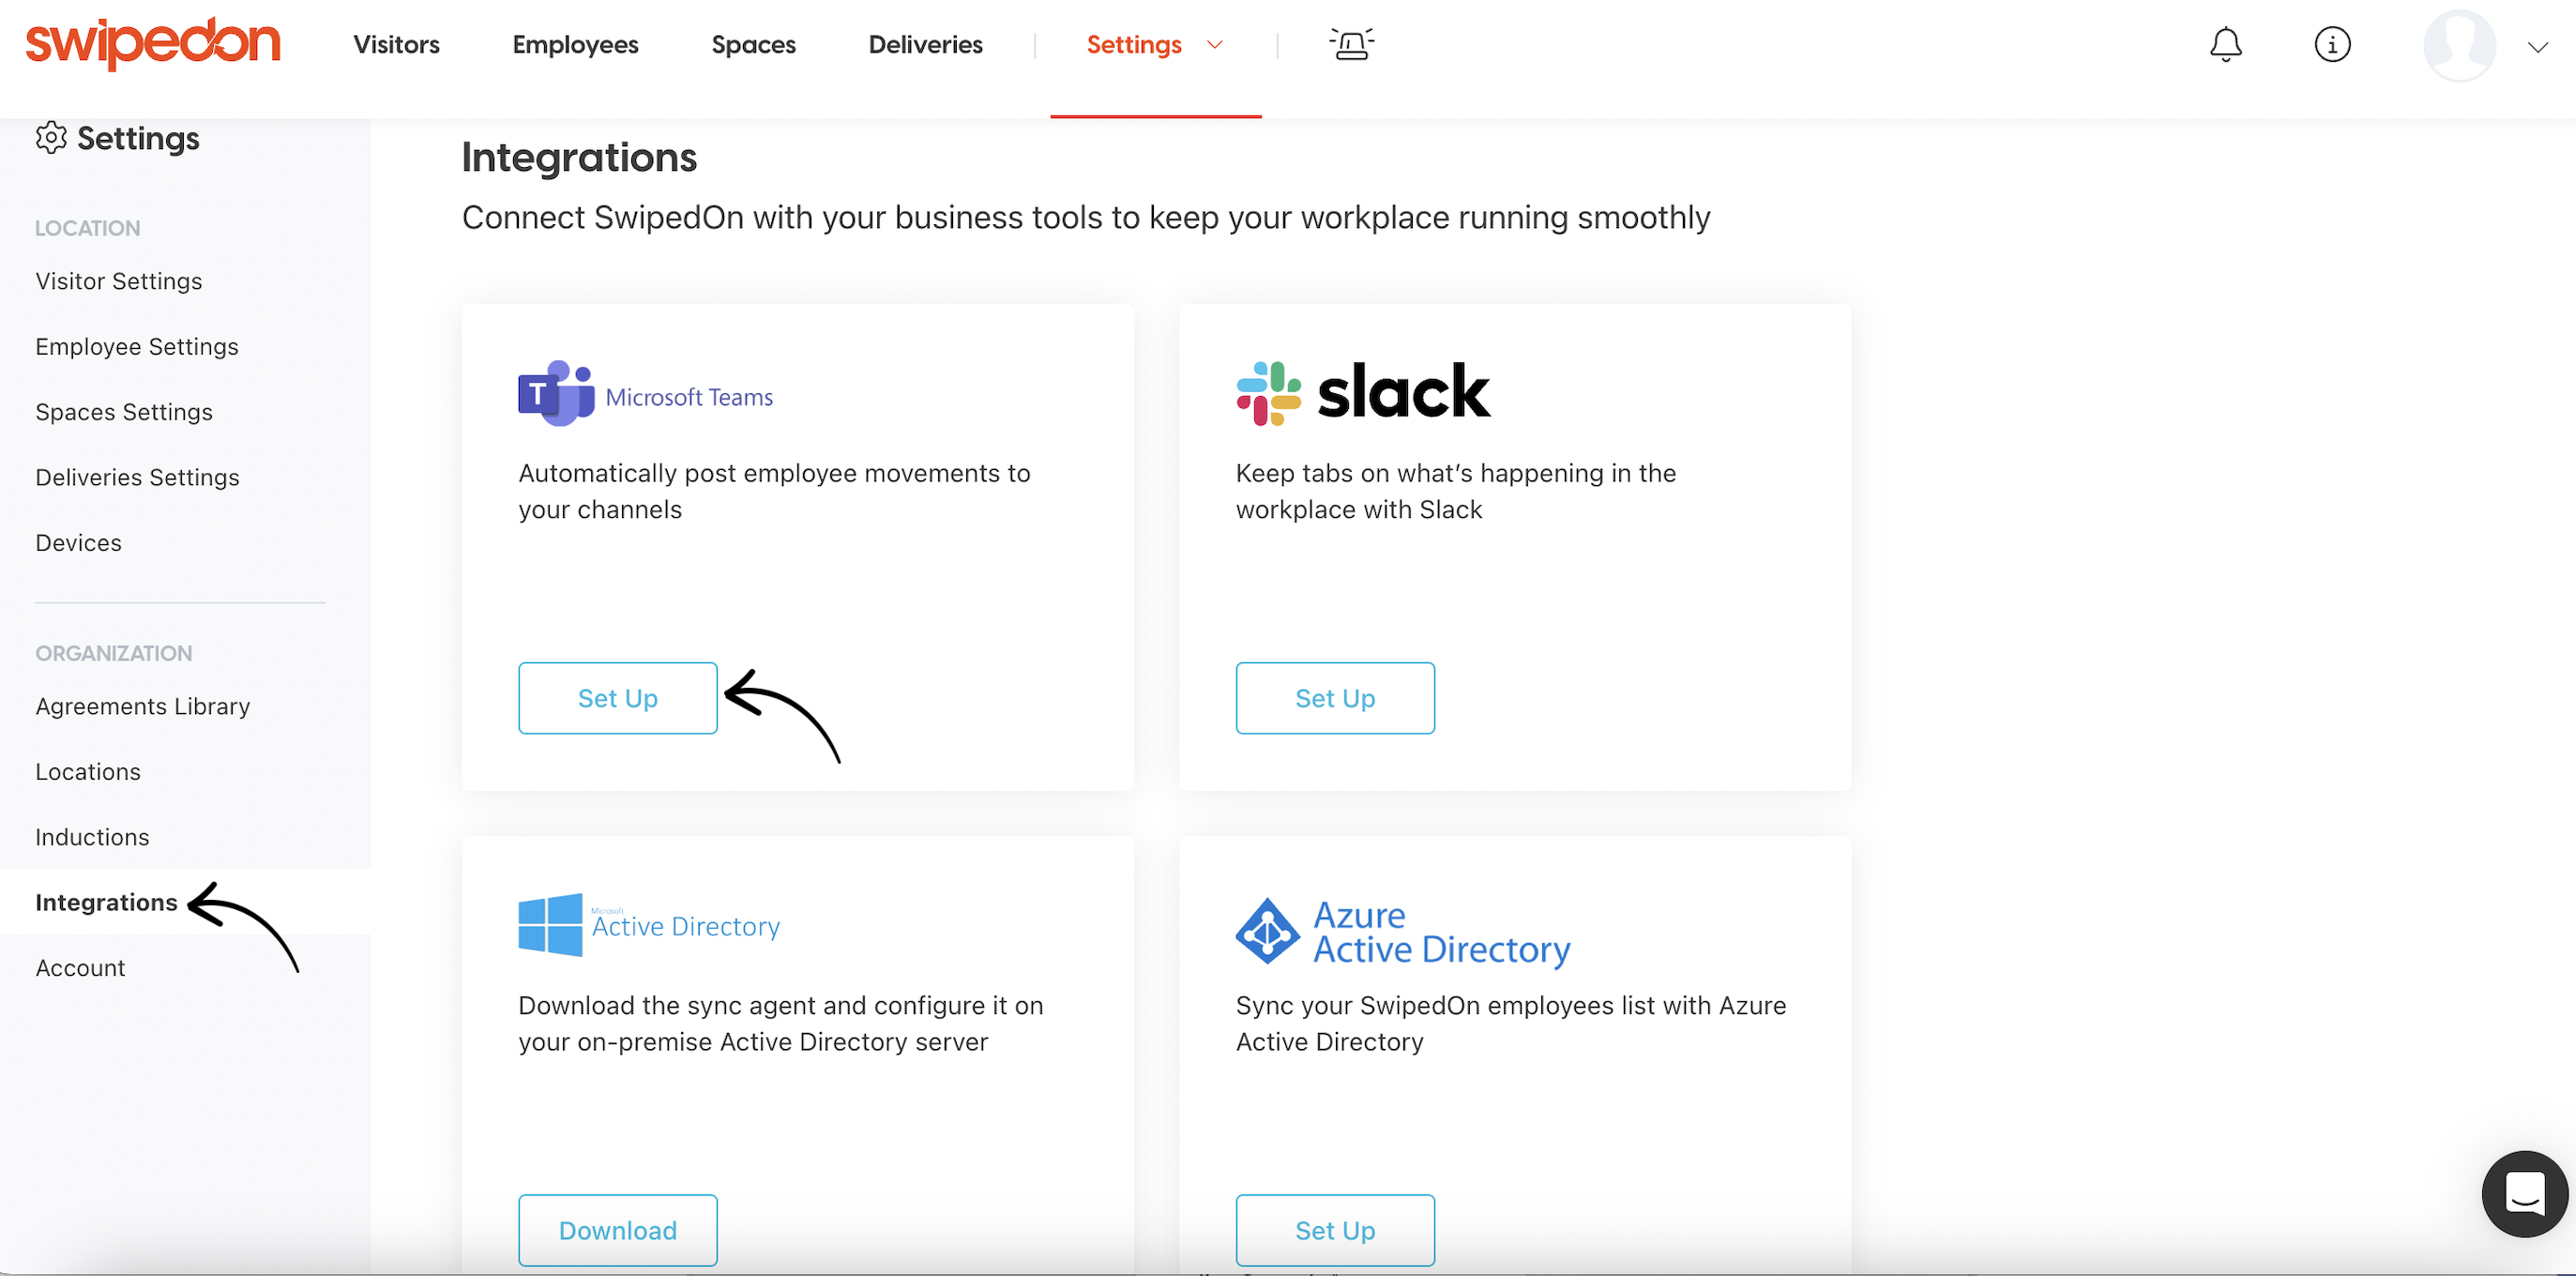Click "Sync your SwipedOn employees list" text
2576x1276 pixels.
point(1510,1023)
